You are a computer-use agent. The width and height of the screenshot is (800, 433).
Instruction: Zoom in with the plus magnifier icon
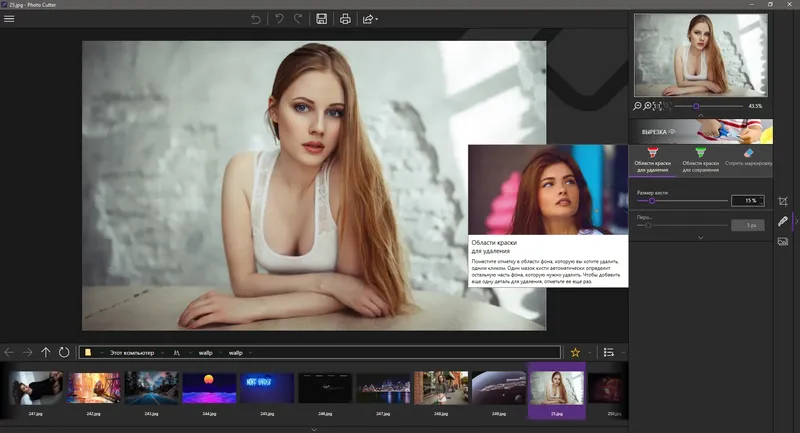point(647,106)
